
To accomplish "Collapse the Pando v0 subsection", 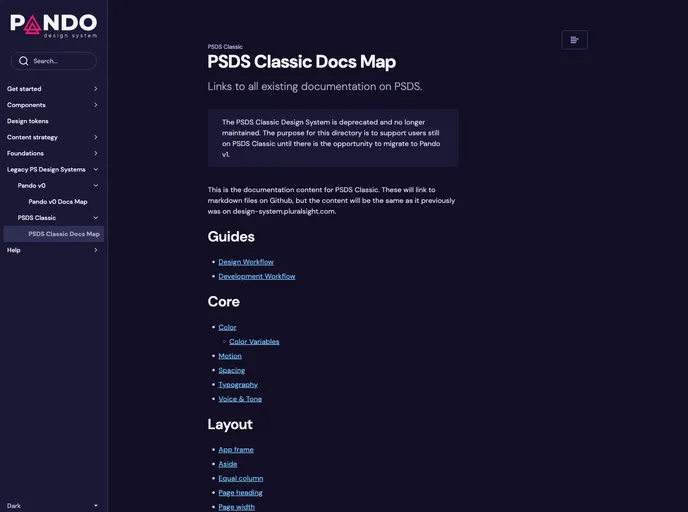I will pyautogui.click(x=96, y=185).
